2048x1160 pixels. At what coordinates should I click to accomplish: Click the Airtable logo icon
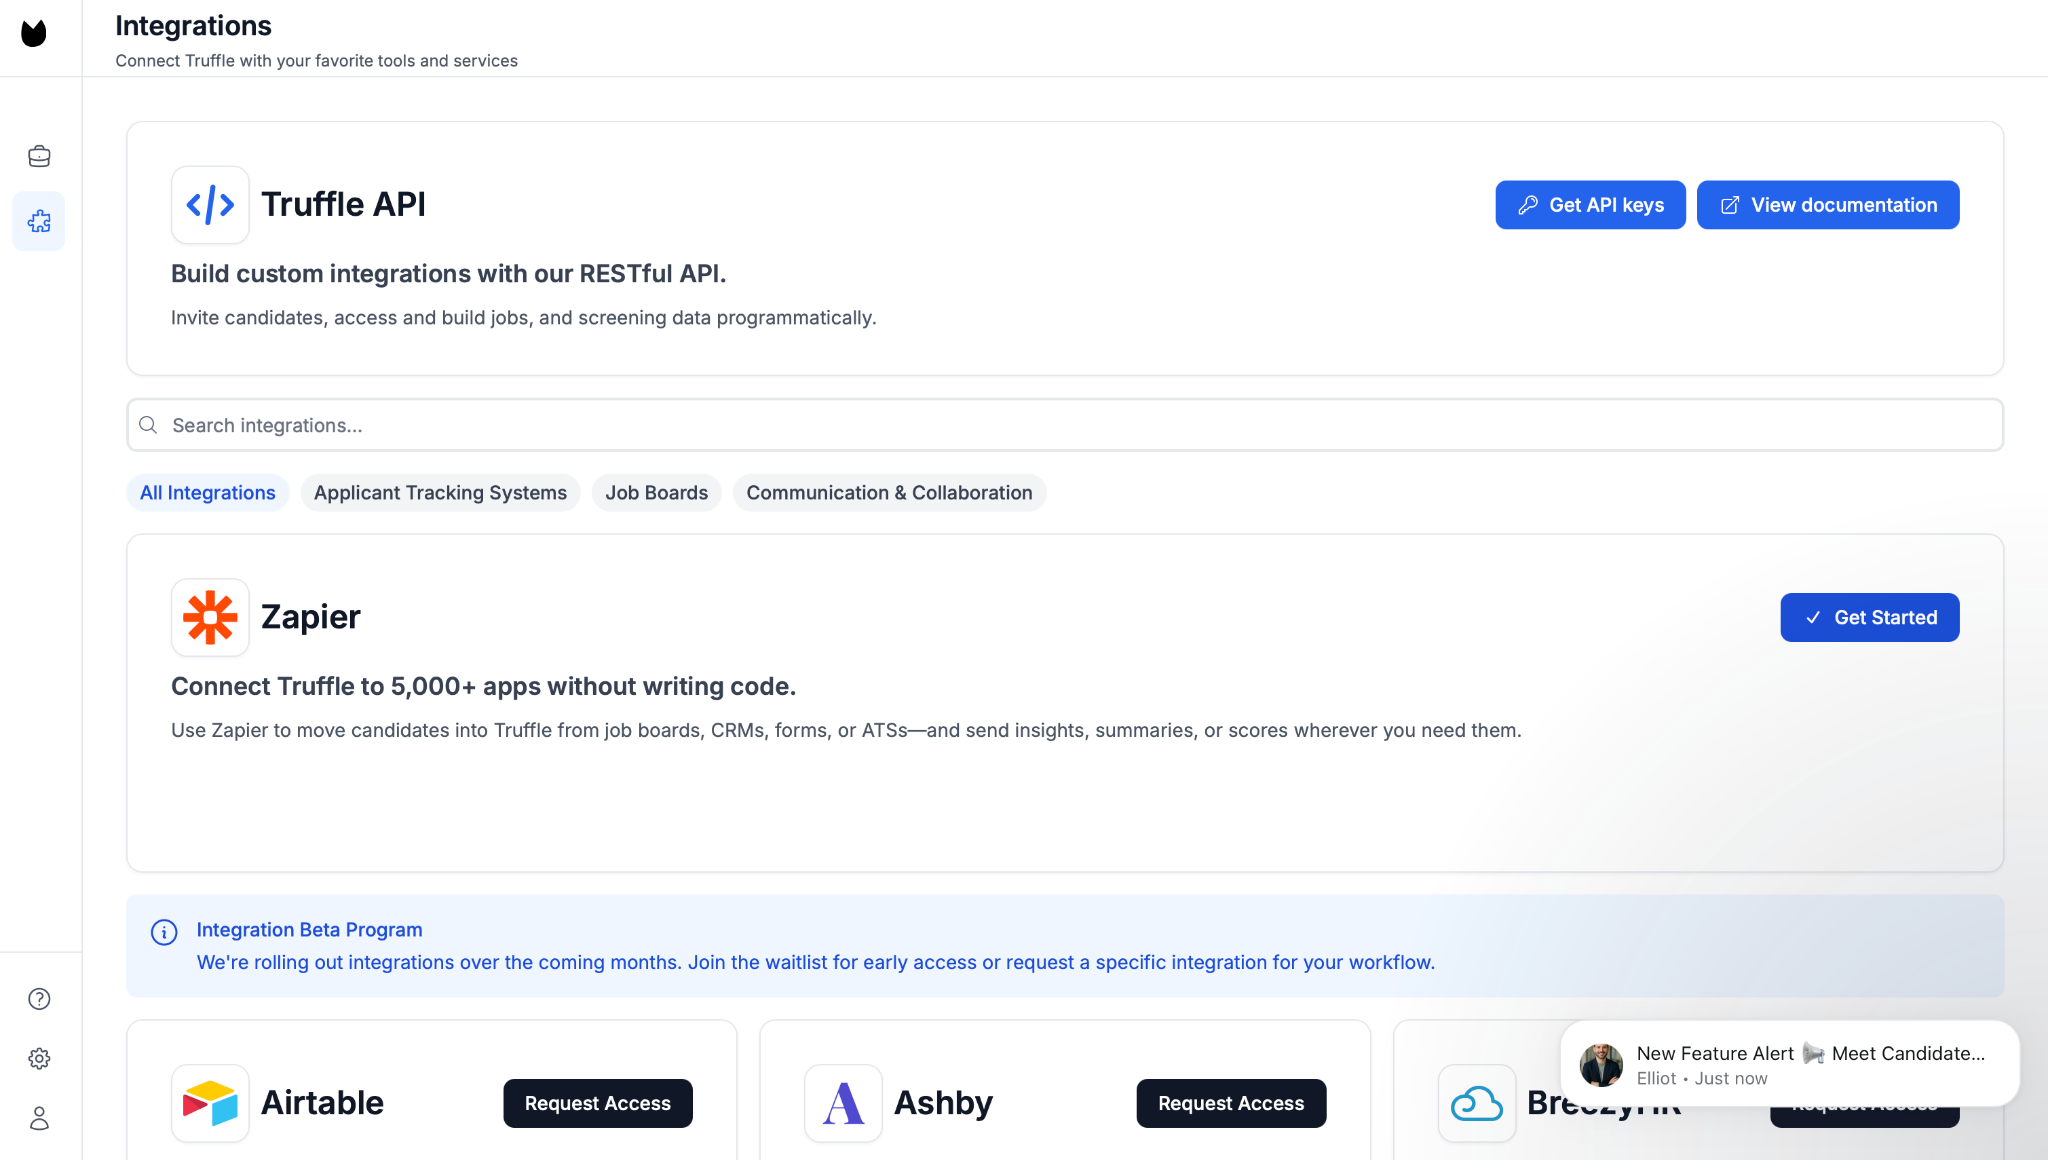(210, 1103)
